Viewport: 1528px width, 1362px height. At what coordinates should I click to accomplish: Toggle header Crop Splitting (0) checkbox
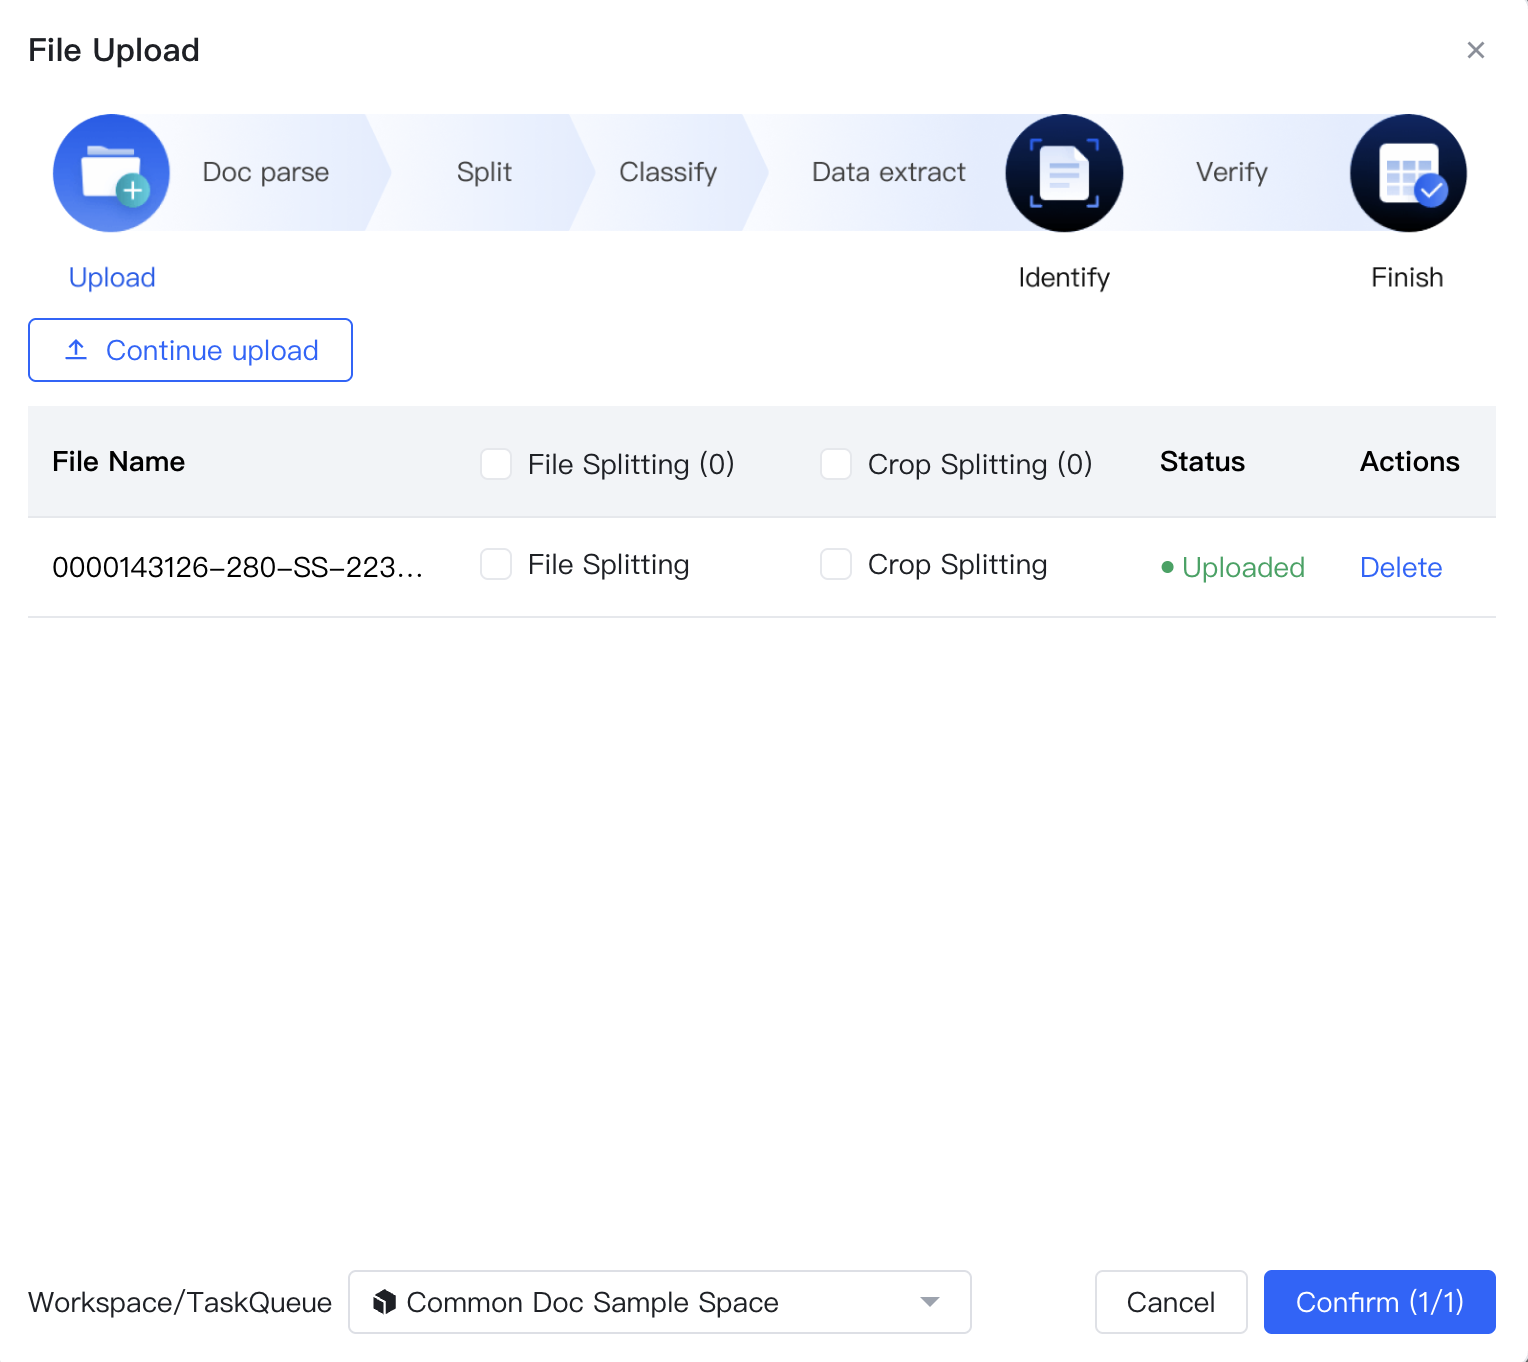coord(836,464)
